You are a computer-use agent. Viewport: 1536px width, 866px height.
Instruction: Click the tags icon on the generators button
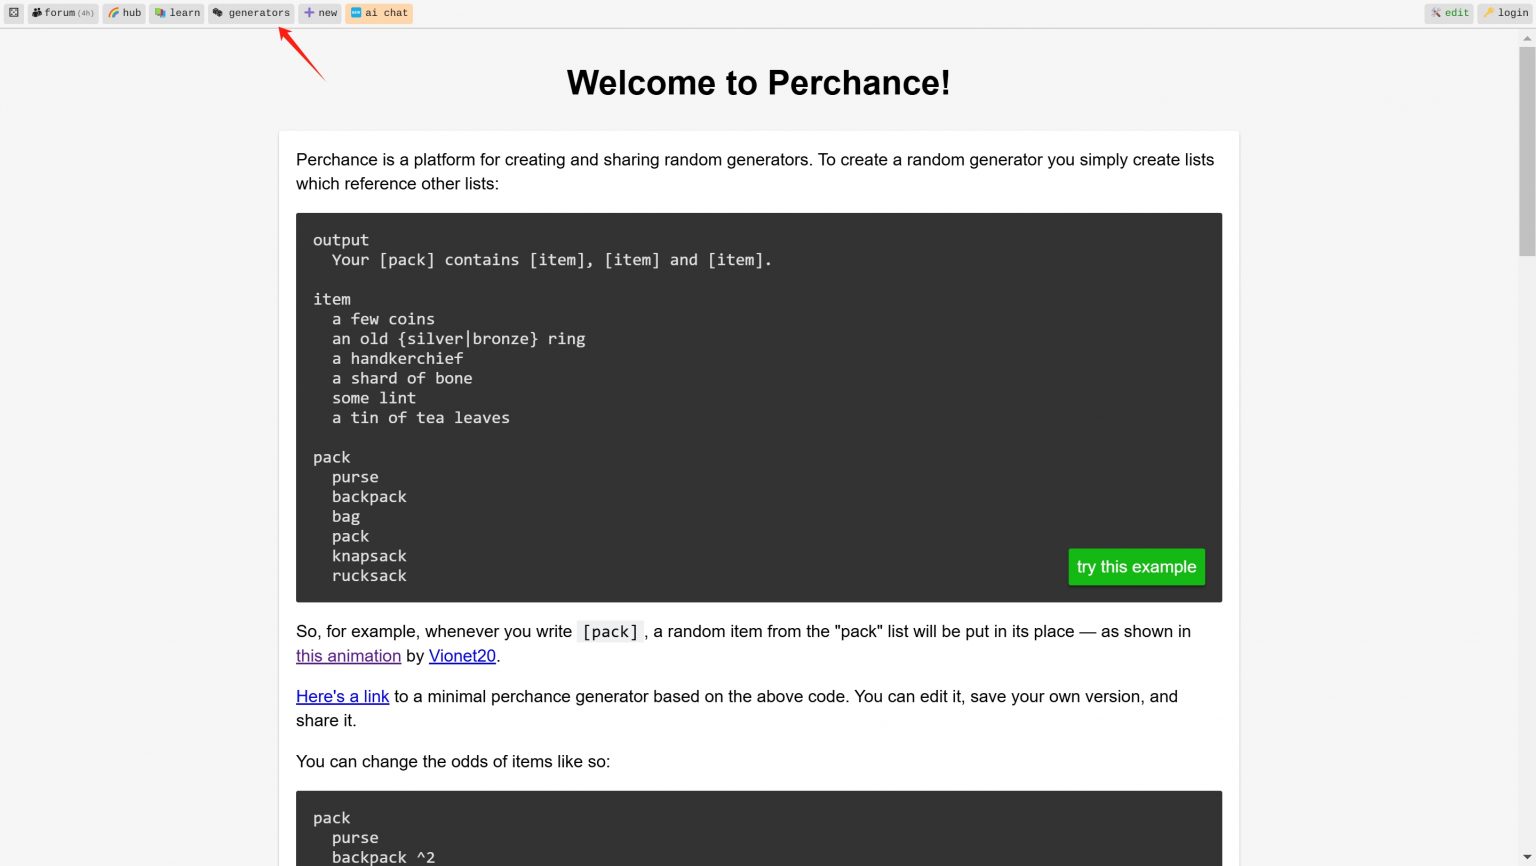tap(218, 13)
